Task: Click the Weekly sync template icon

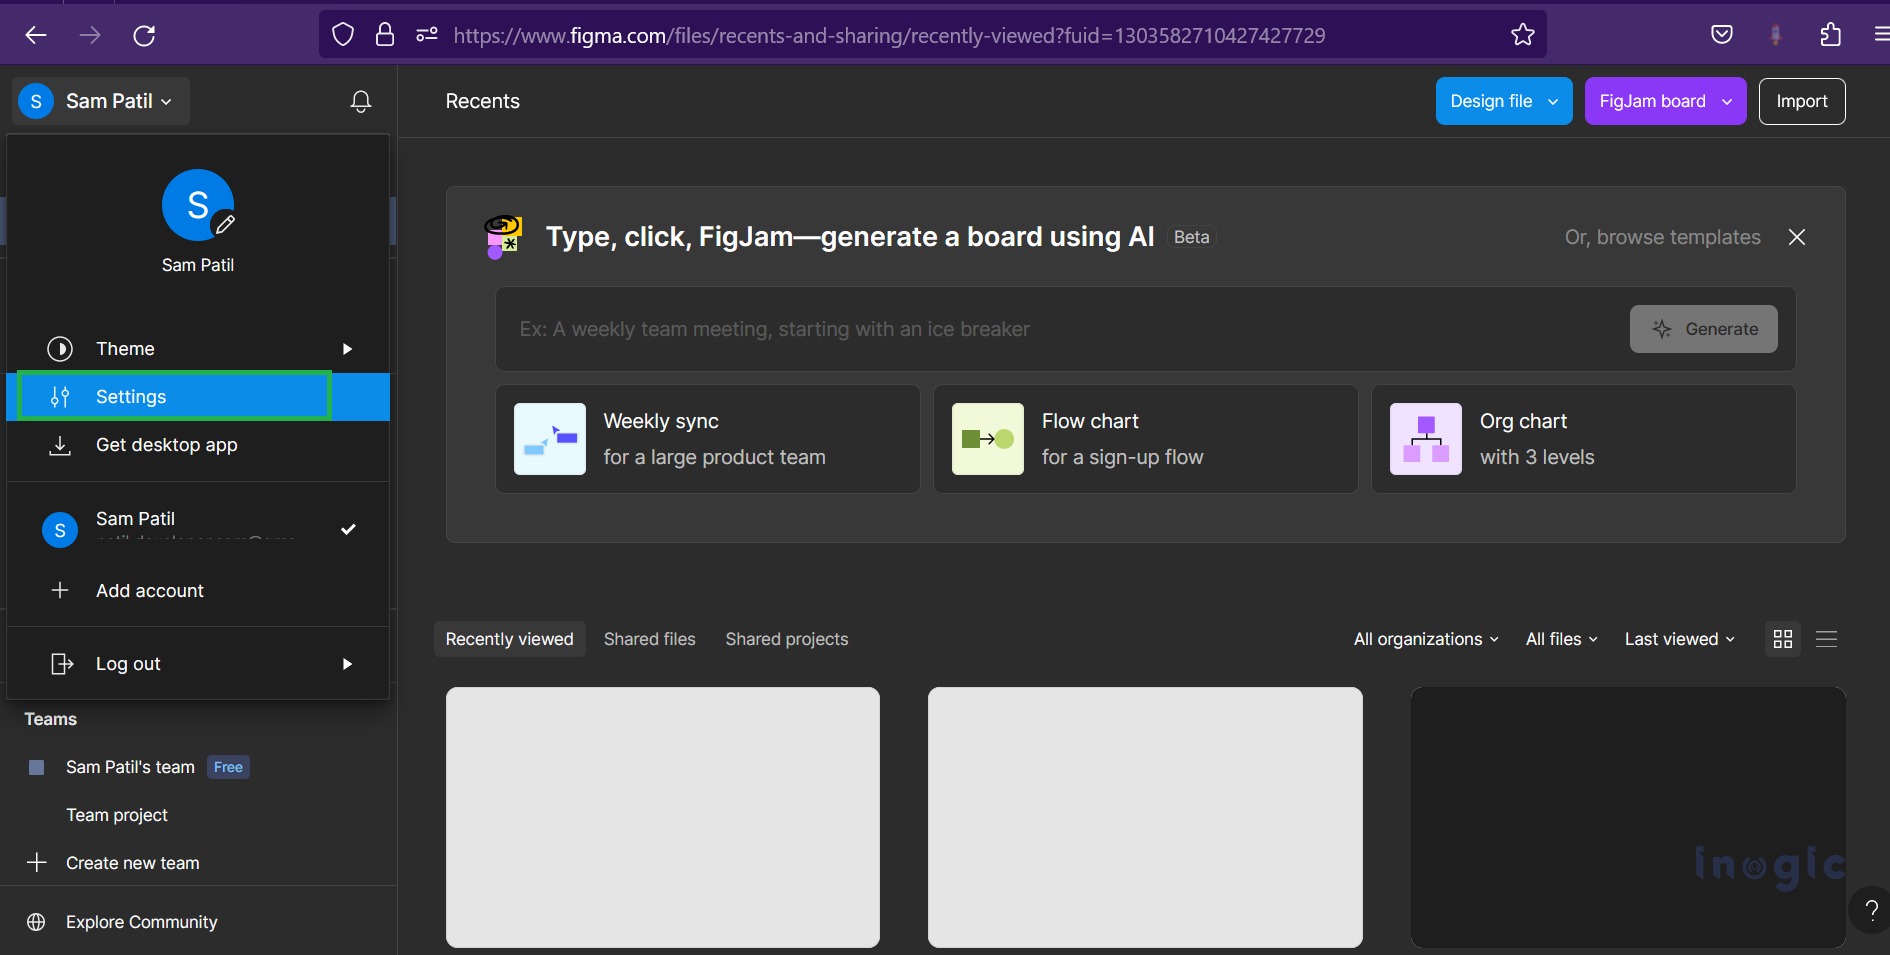Action: point(550,439)
